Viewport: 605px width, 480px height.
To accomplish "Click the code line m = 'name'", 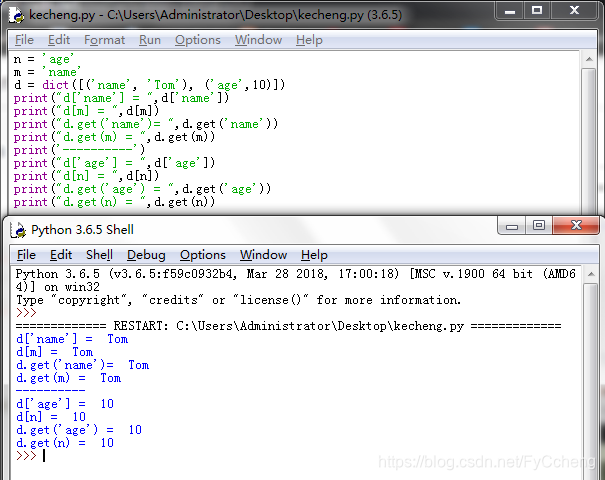I will [x=47, y=72].
